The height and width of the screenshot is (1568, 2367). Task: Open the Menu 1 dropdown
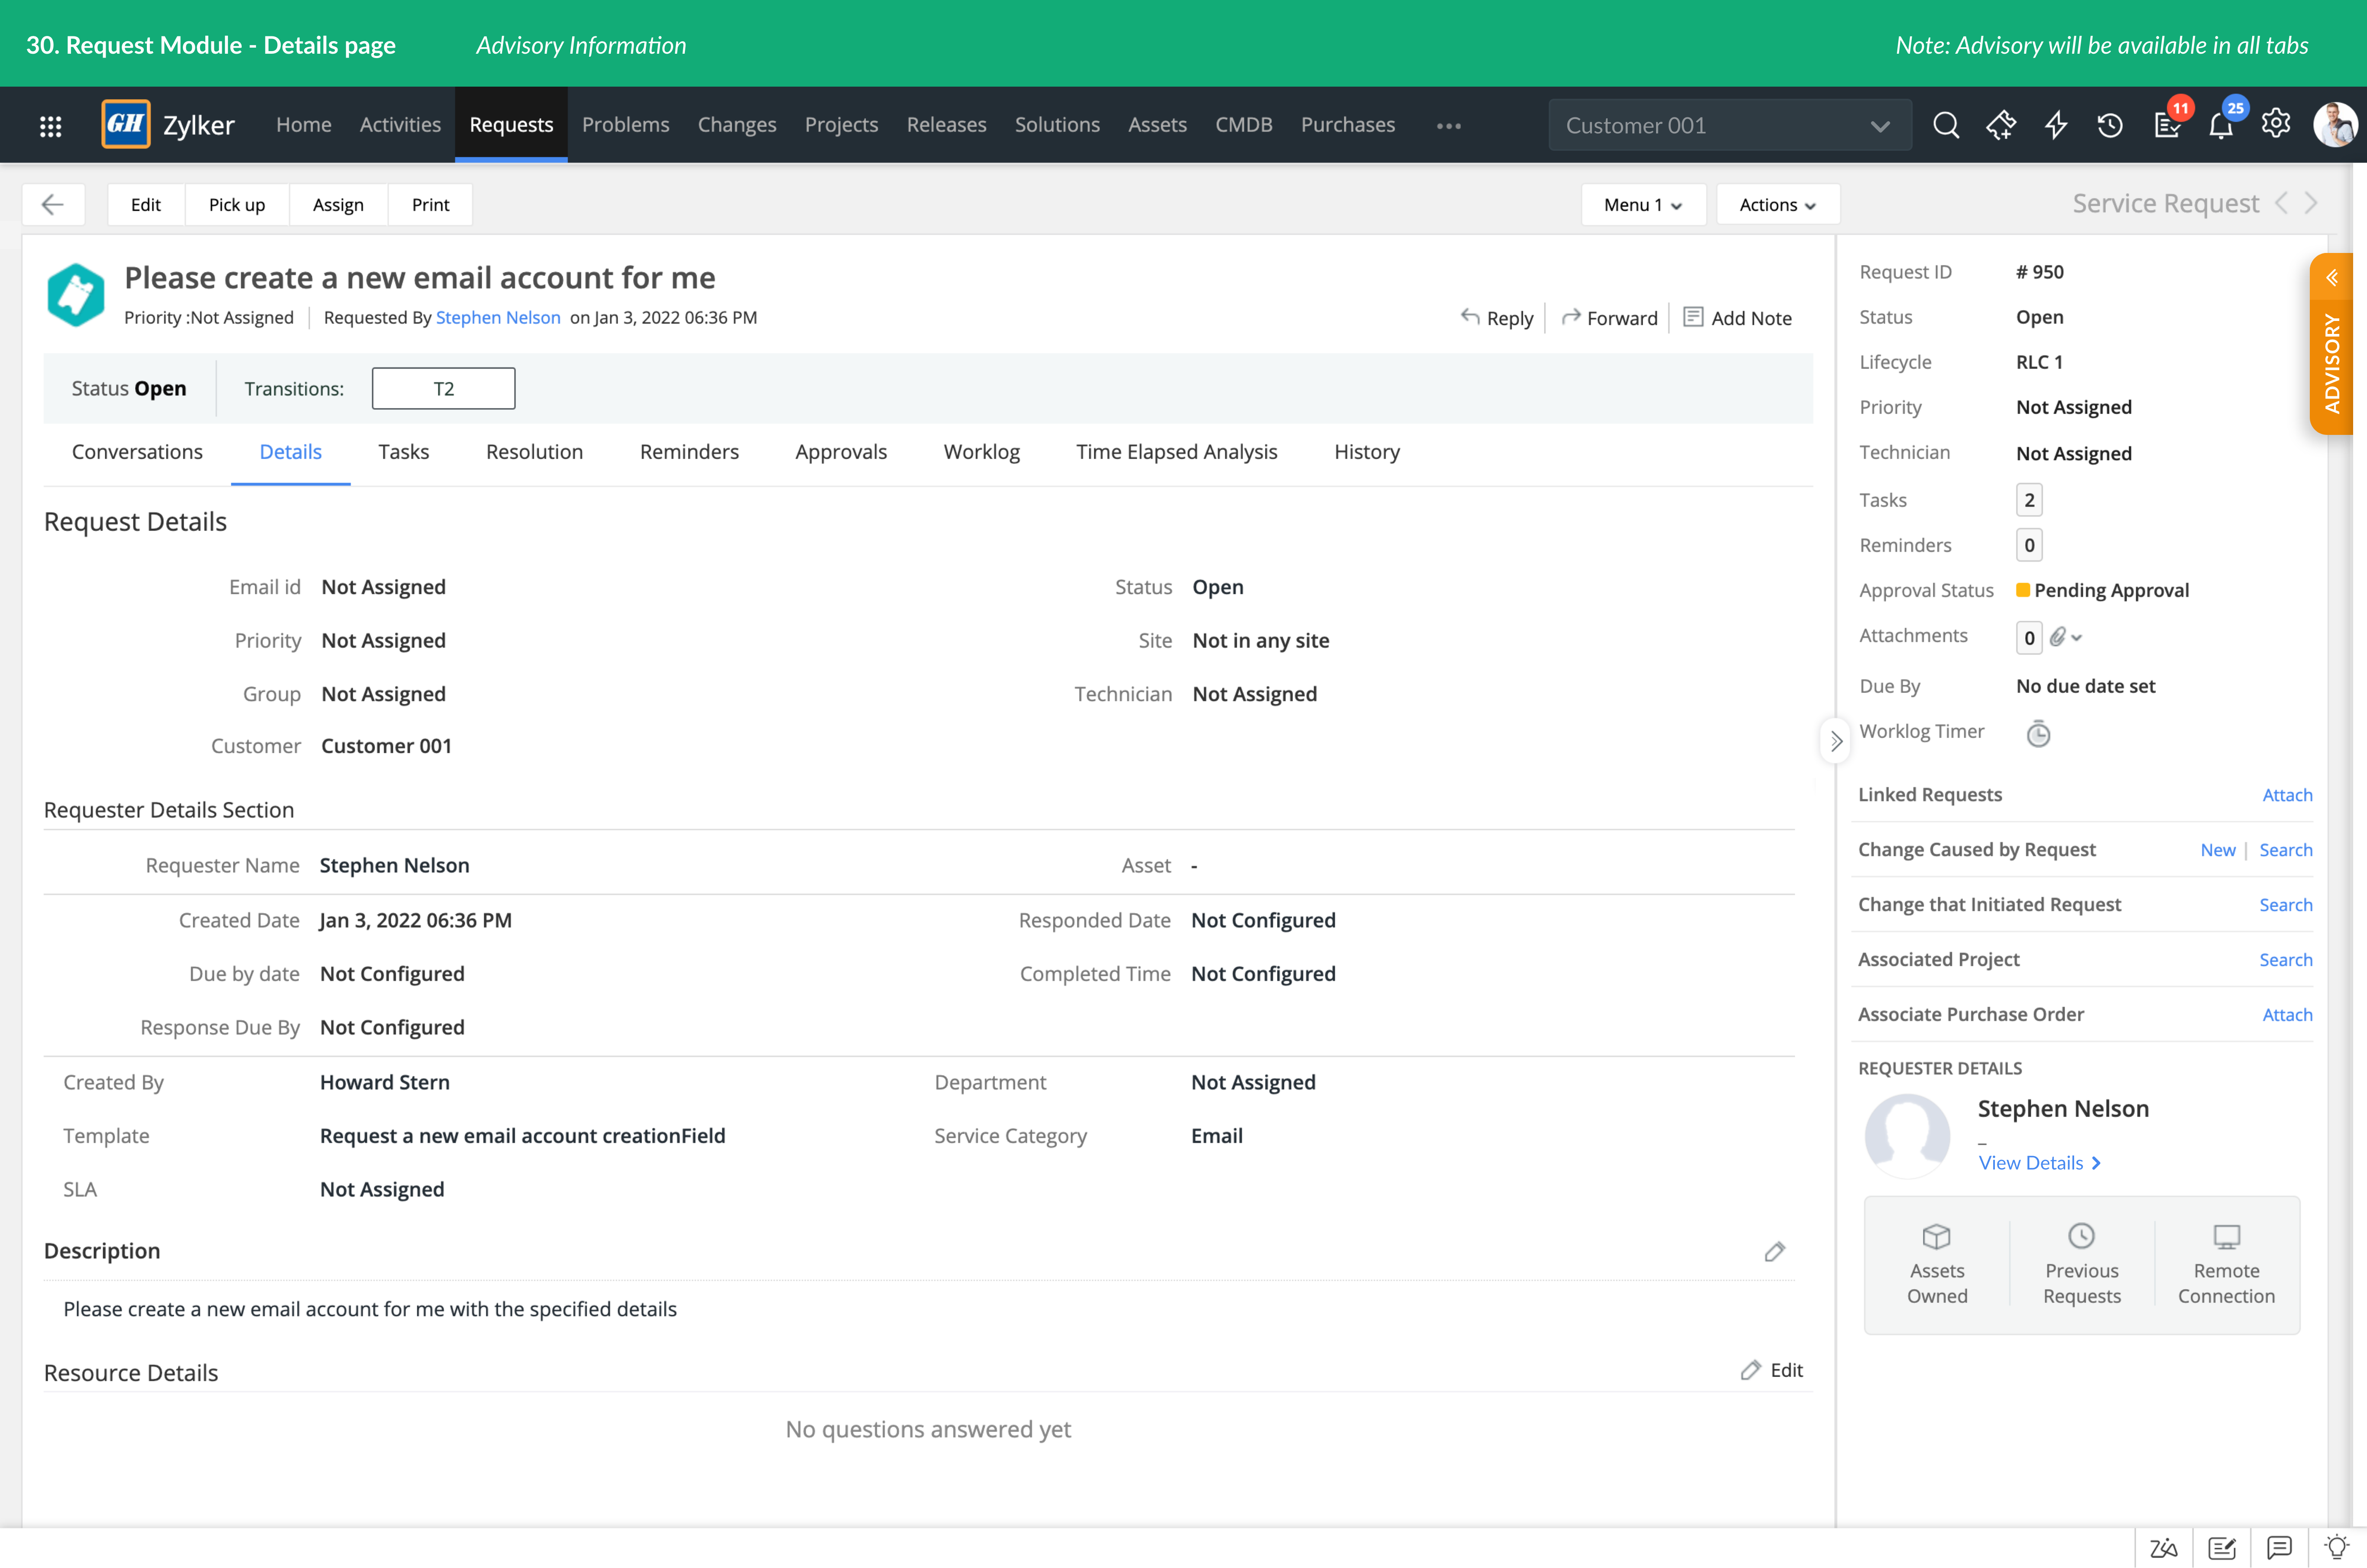1643,204
